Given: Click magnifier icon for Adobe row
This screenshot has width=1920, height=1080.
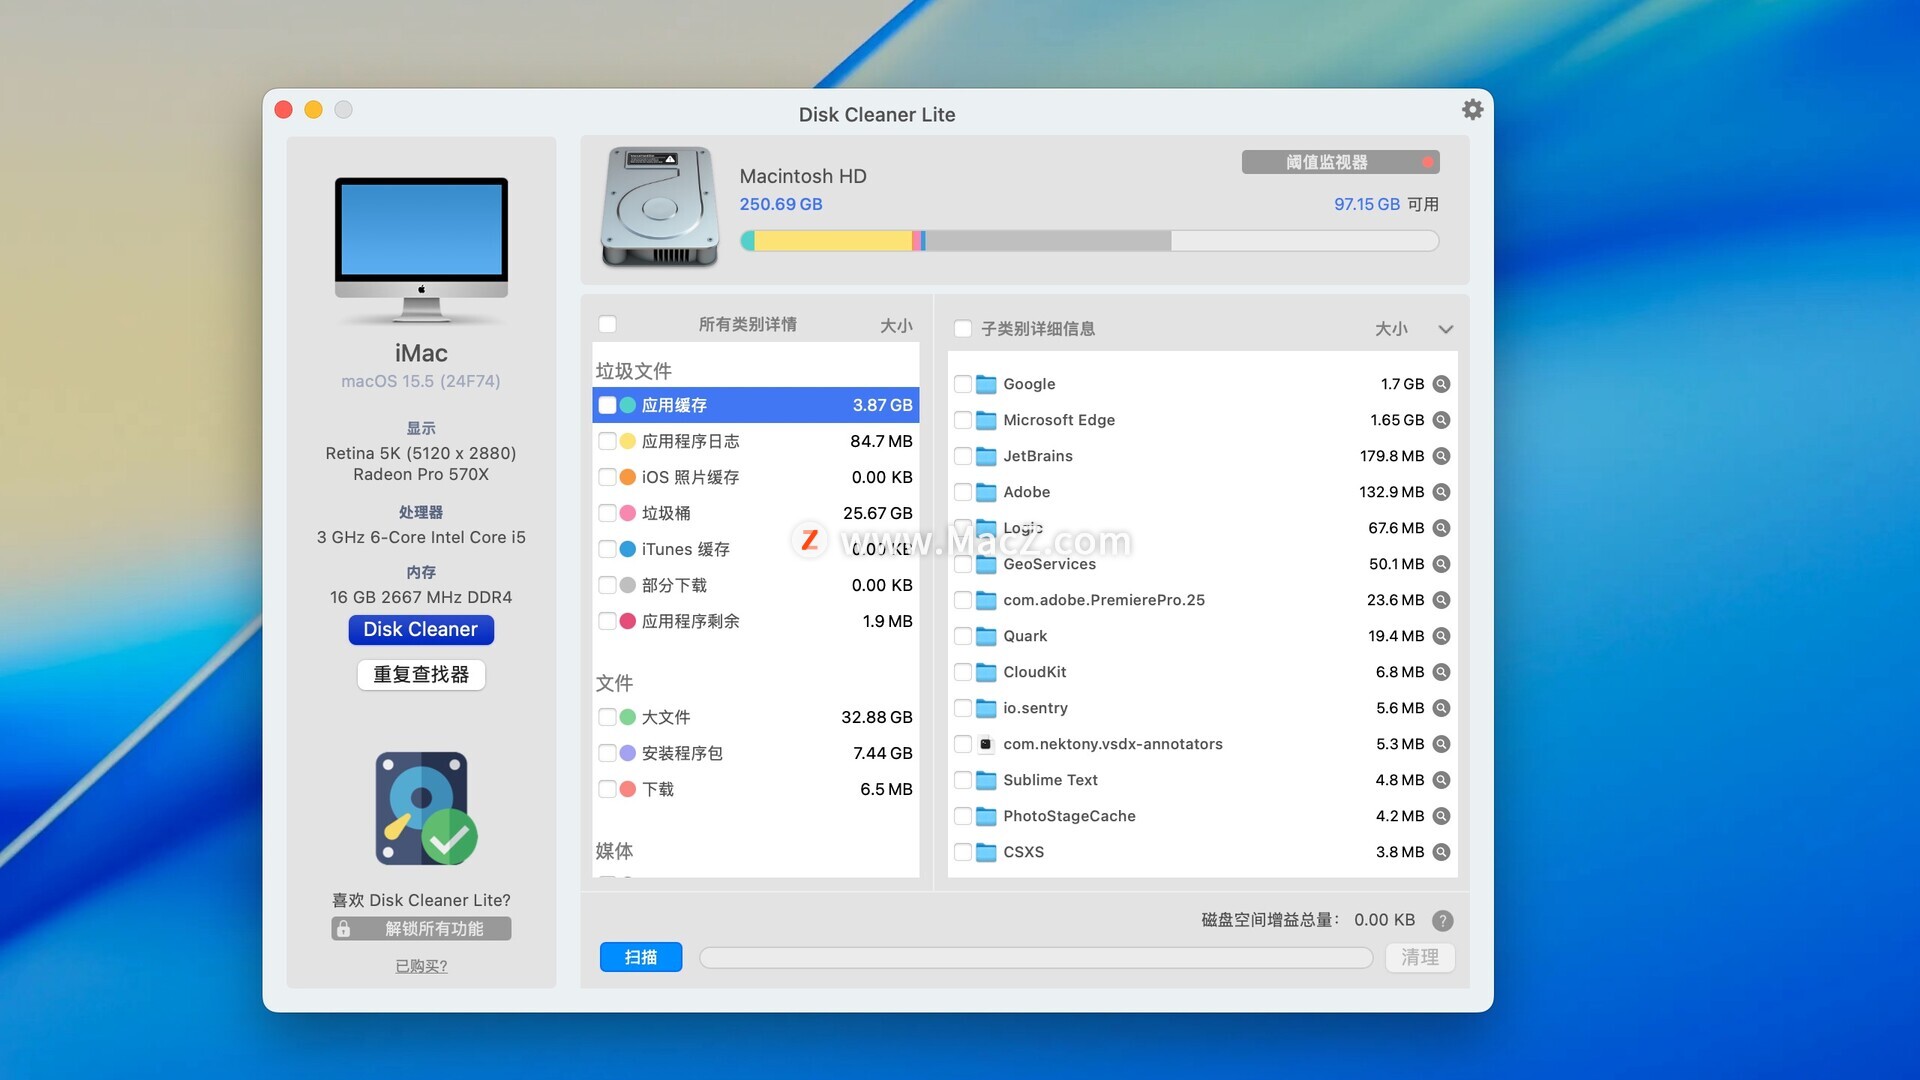Looking at the screenshot, I should coord(1441,492).
